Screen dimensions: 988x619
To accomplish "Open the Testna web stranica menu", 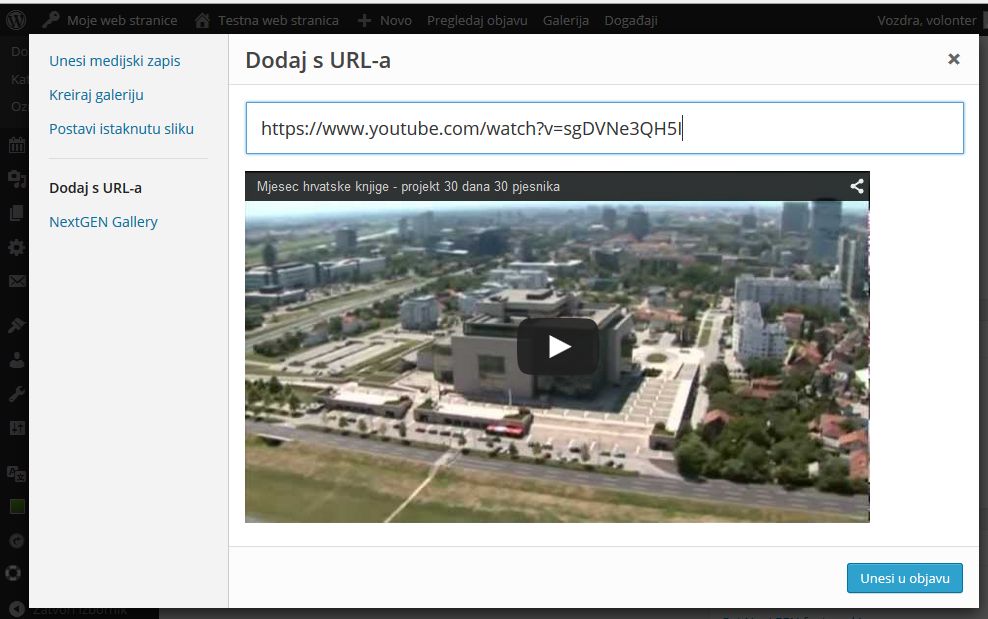I will 278,21.
